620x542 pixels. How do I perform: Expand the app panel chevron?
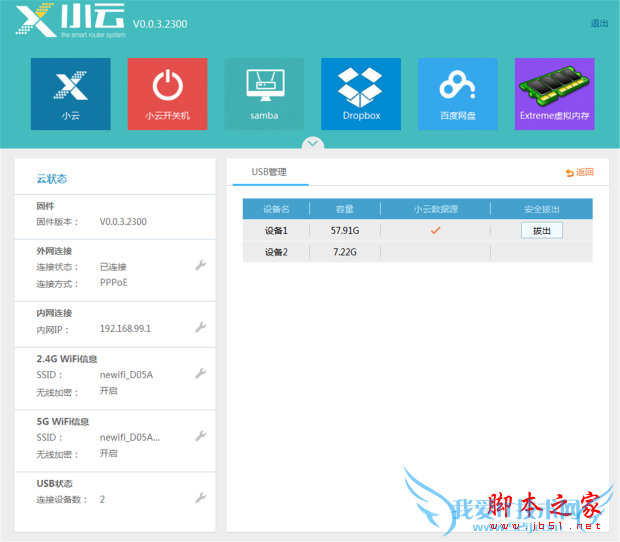pos(313,144)
